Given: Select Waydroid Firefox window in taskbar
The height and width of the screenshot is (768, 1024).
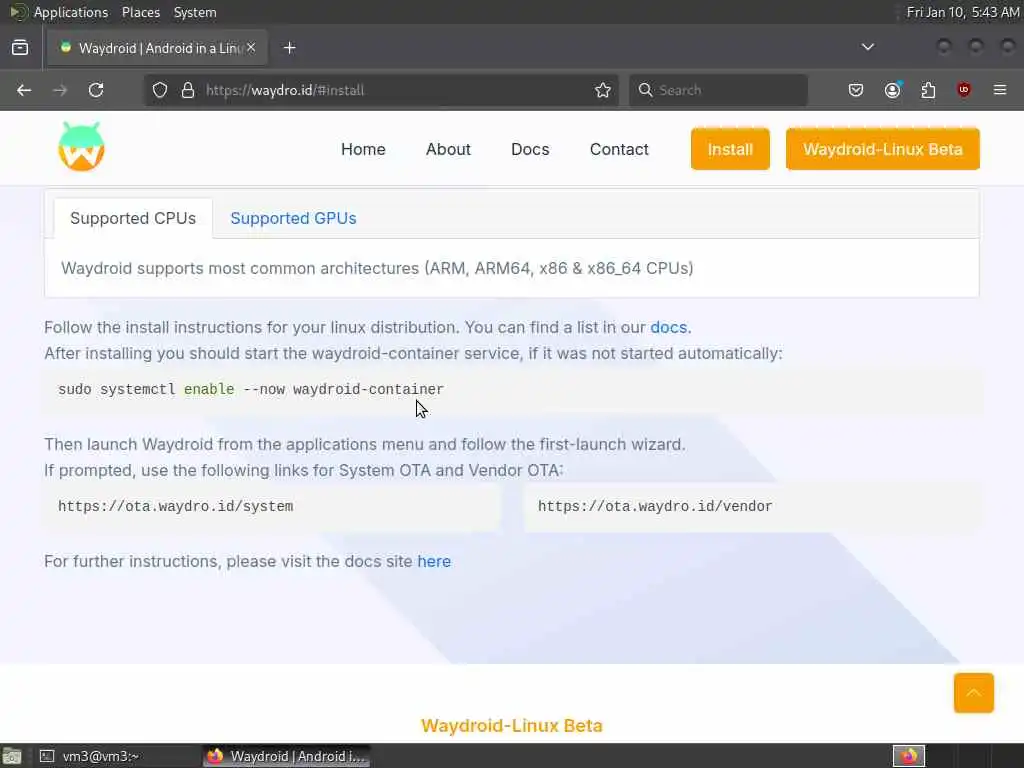Looking at the screenshot, I should coord(287,756).
